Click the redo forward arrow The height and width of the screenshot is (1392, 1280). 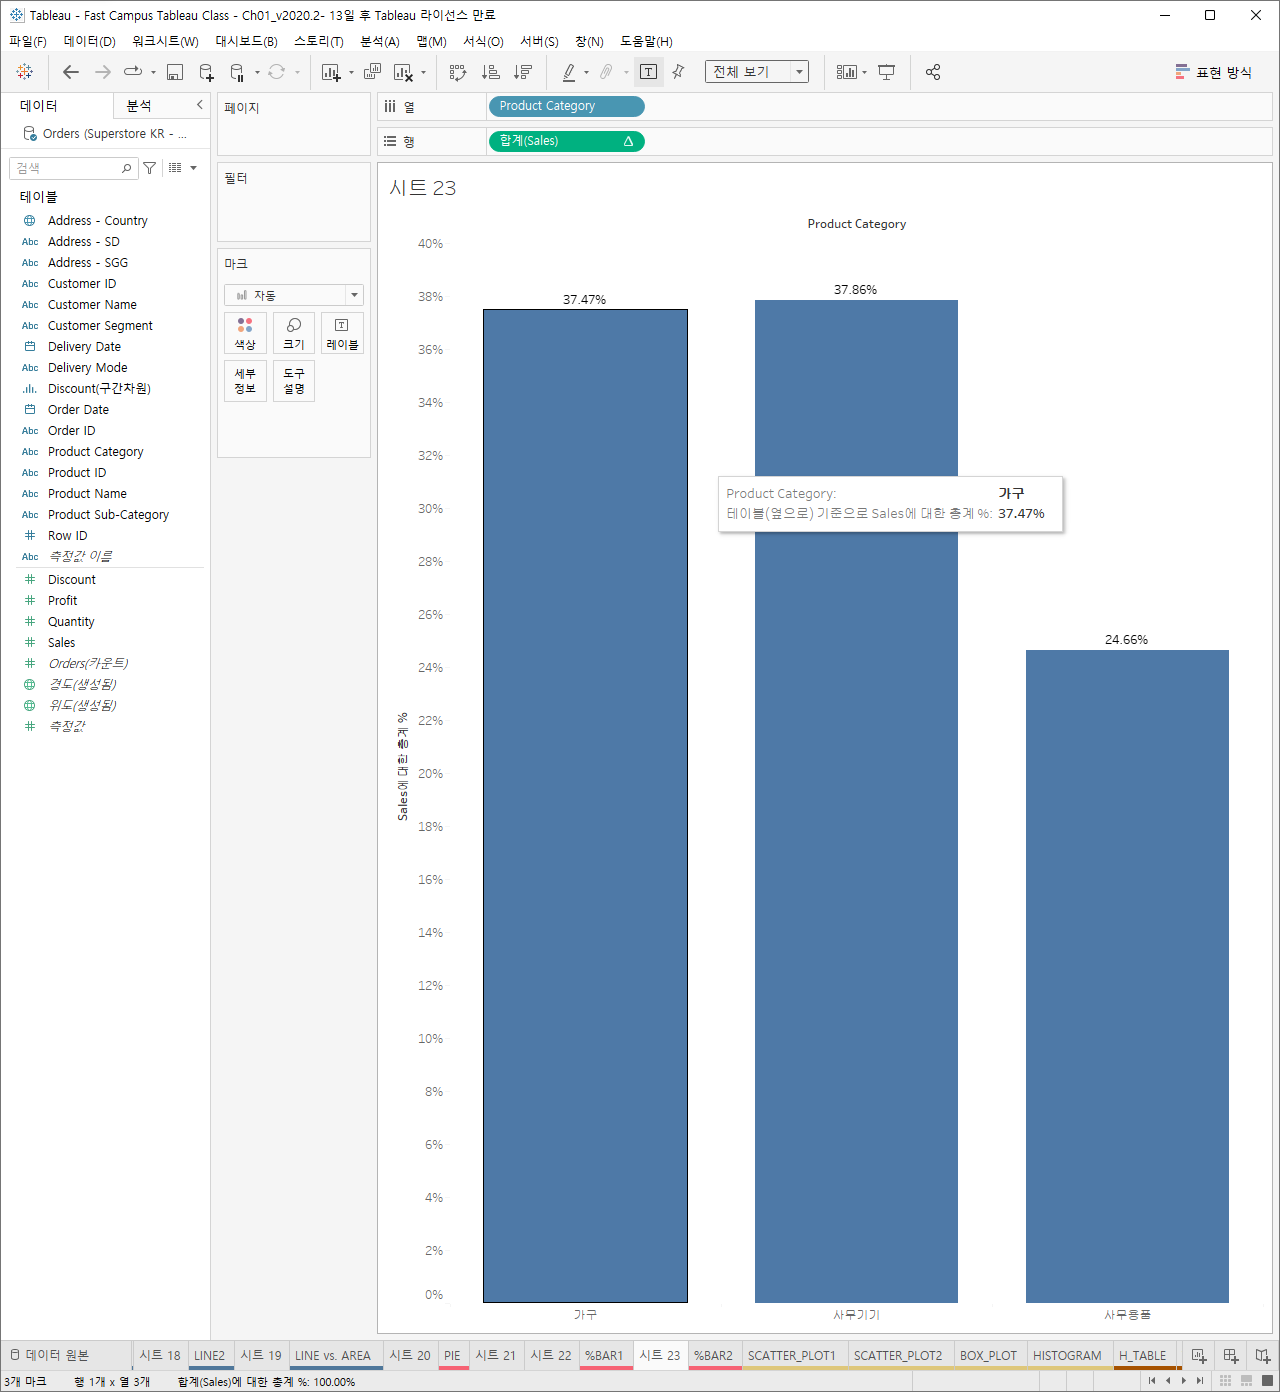102,72
